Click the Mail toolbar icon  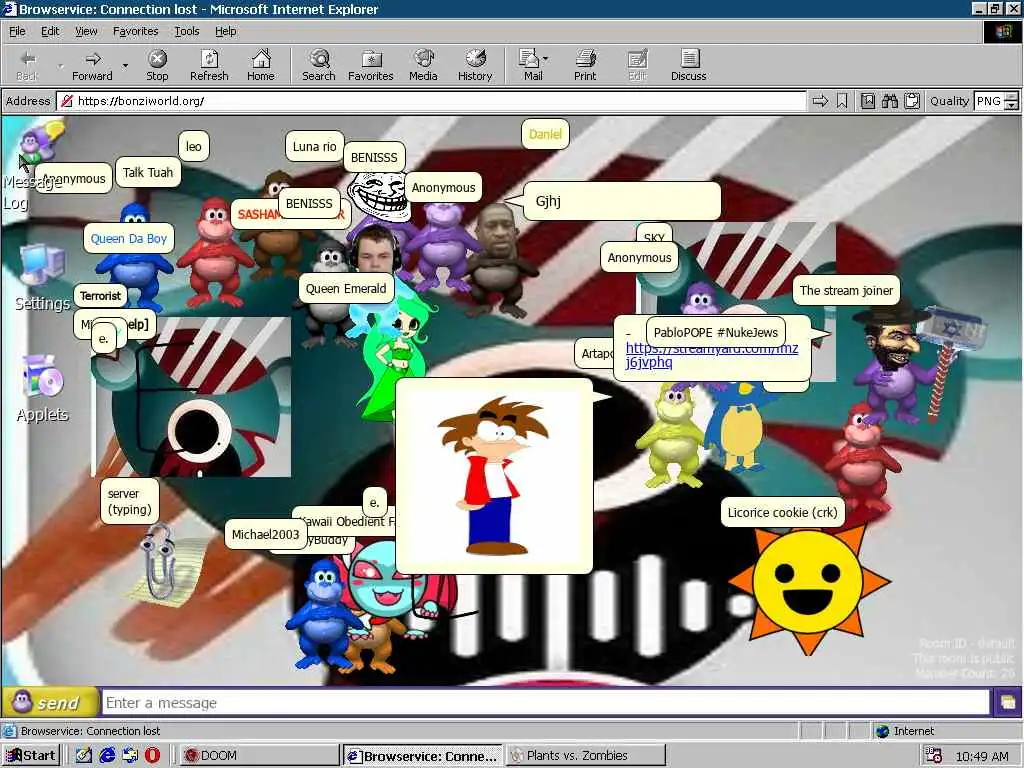(529, 65)
